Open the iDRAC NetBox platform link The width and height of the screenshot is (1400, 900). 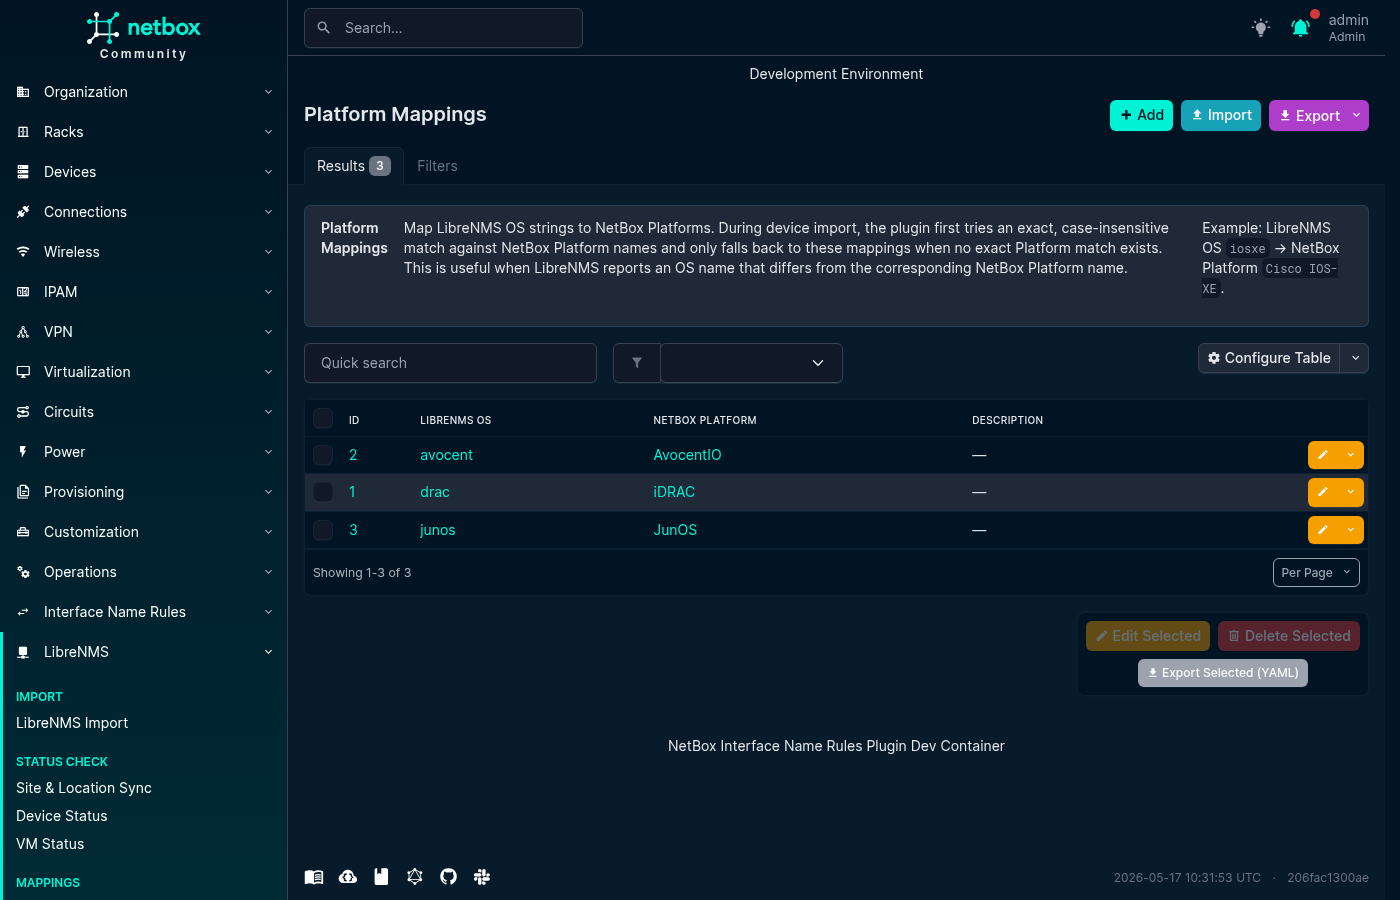coord(674,492)
